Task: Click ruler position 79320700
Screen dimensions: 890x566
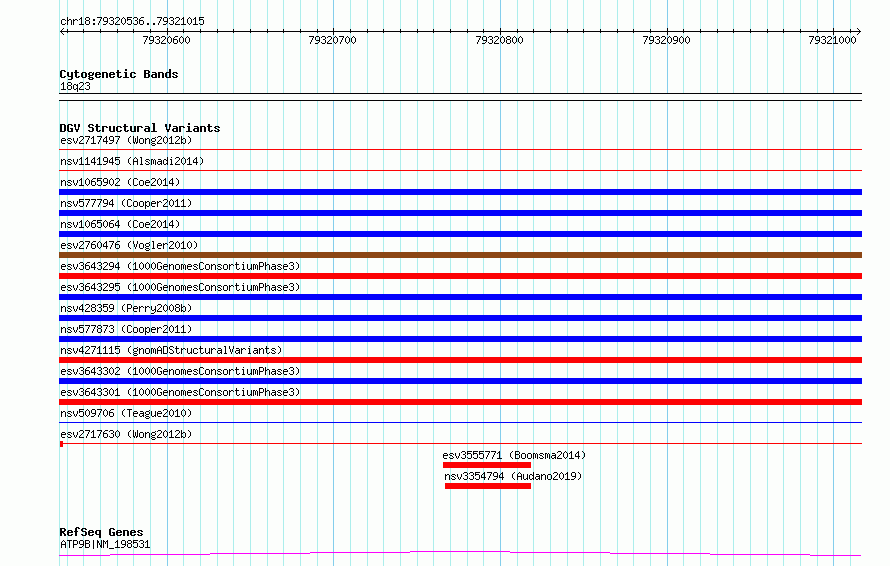Action: pyautogui.click(x=333, y=40)
